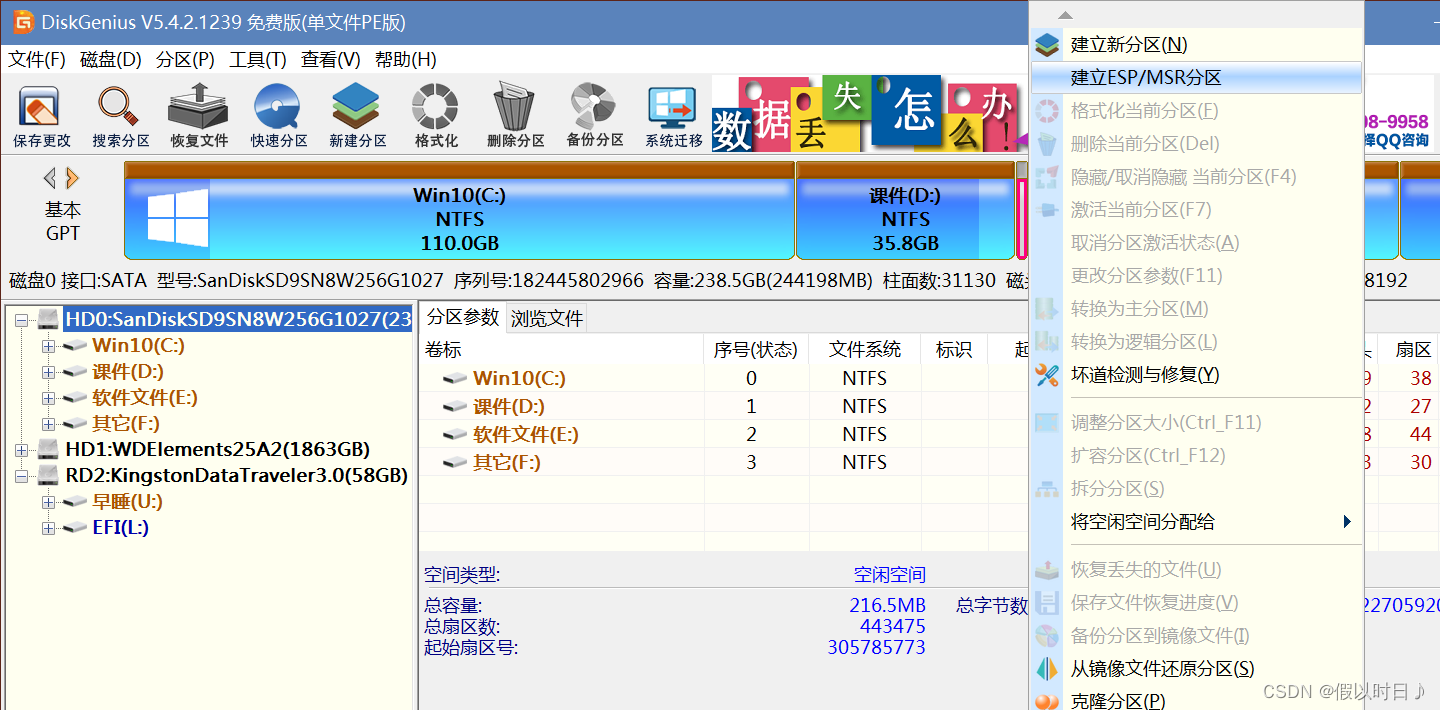1440x710 pixels.
Task: Choose 建立ESP/MSR分区 in context menu
Action: [1196, 78]
